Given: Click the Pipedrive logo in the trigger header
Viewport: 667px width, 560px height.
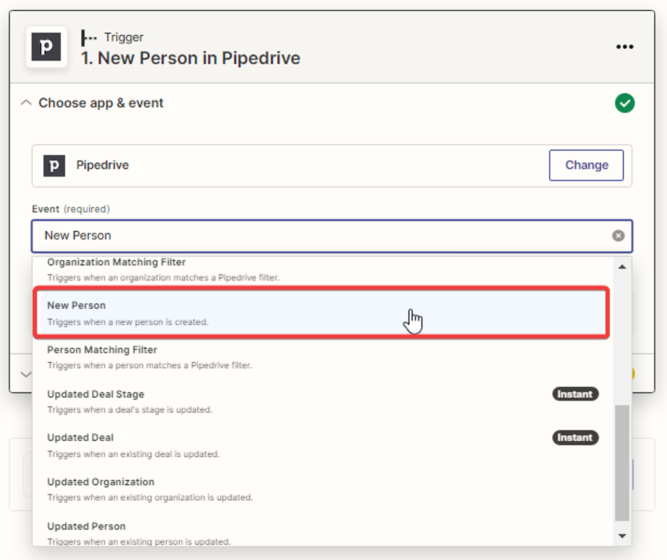Looking at the screenshot, I should [46, 48].
